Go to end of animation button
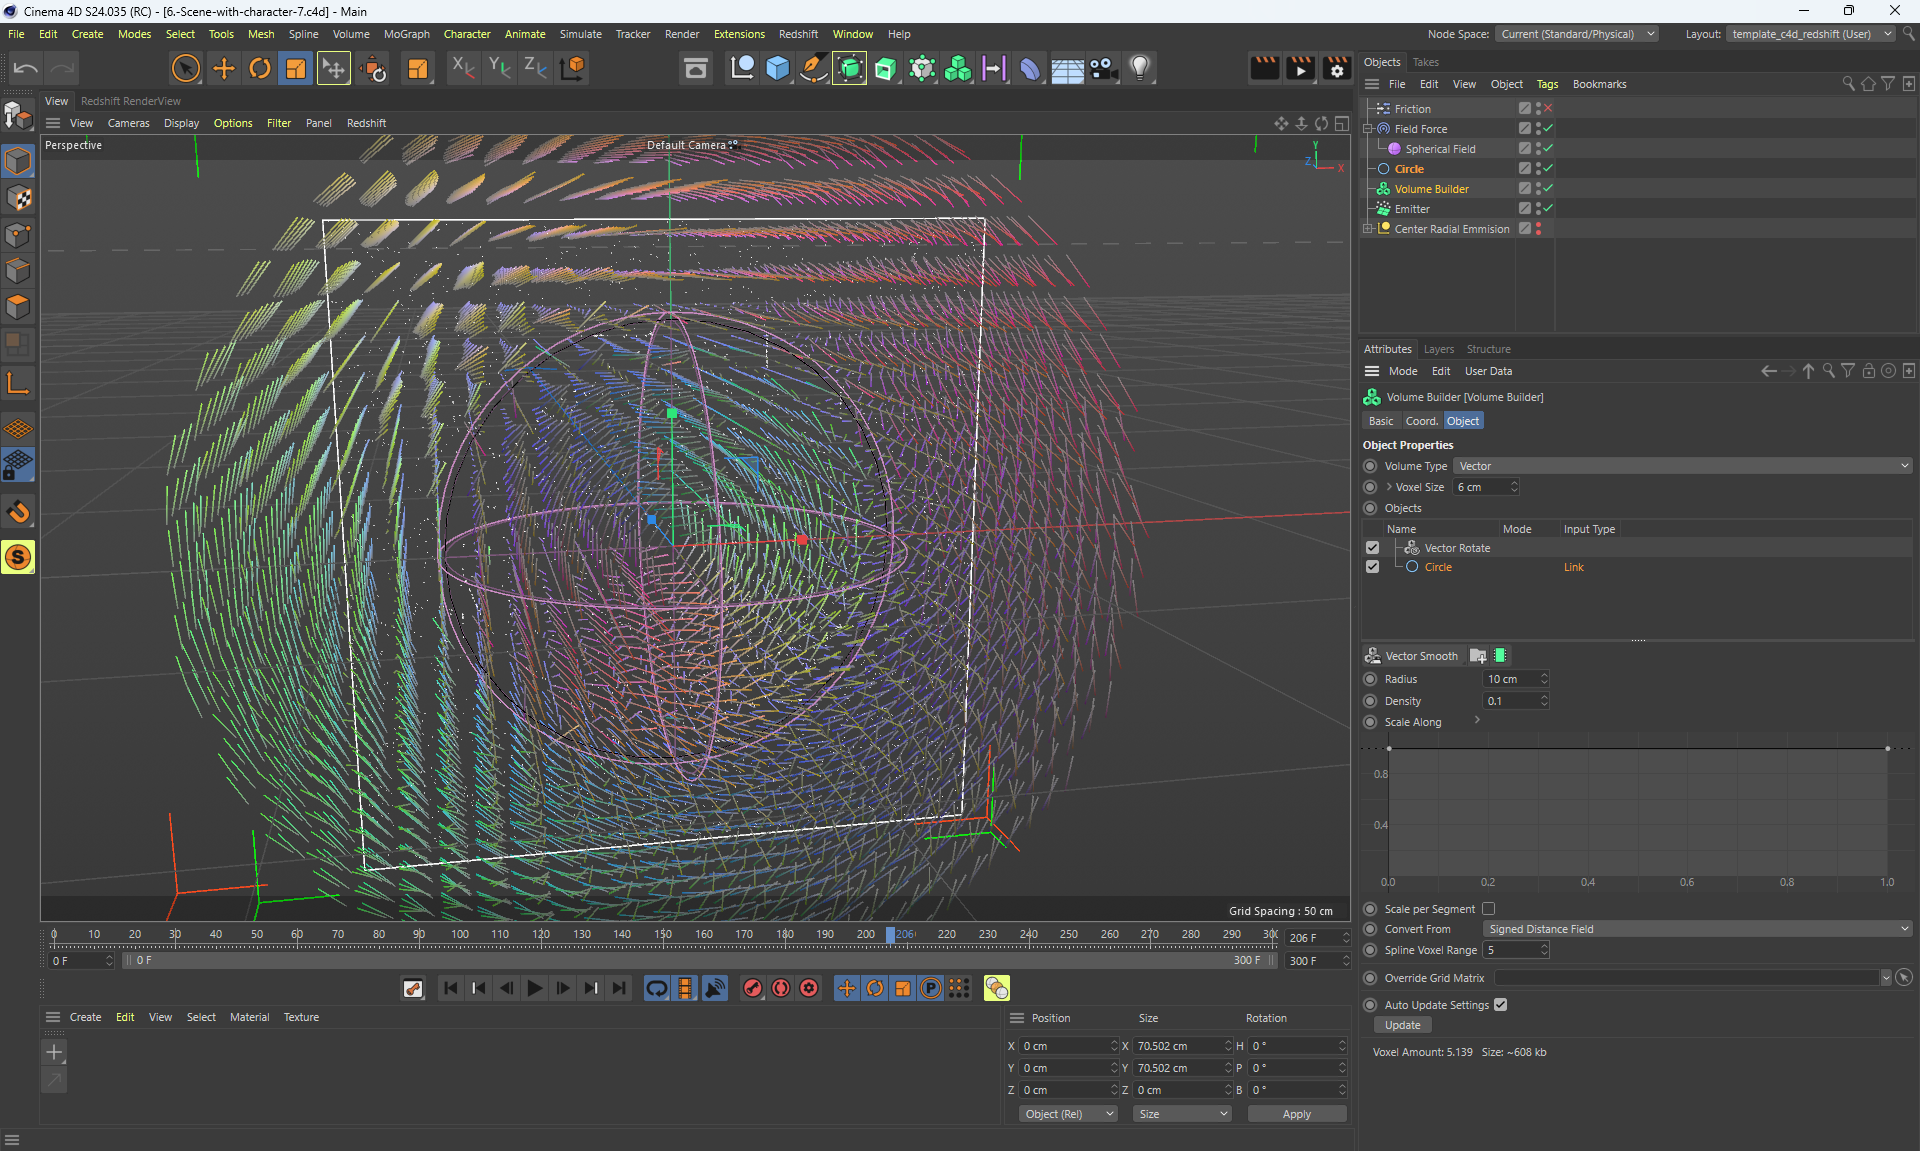 [620, 988]
